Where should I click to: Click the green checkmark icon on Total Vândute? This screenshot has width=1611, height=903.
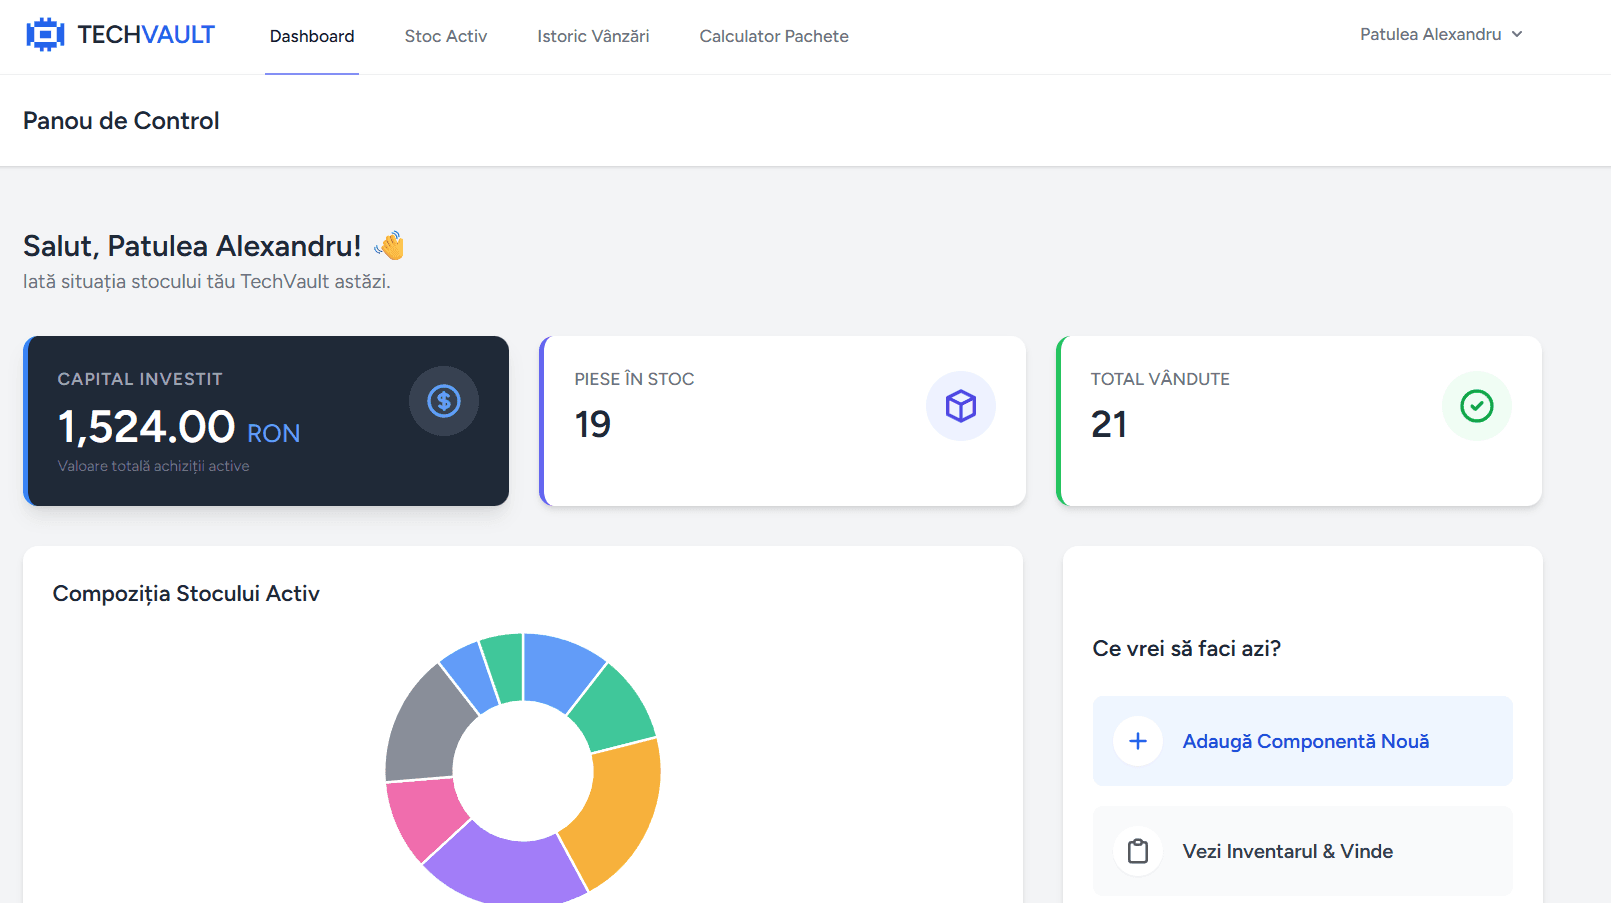(x=1476, y=406)
